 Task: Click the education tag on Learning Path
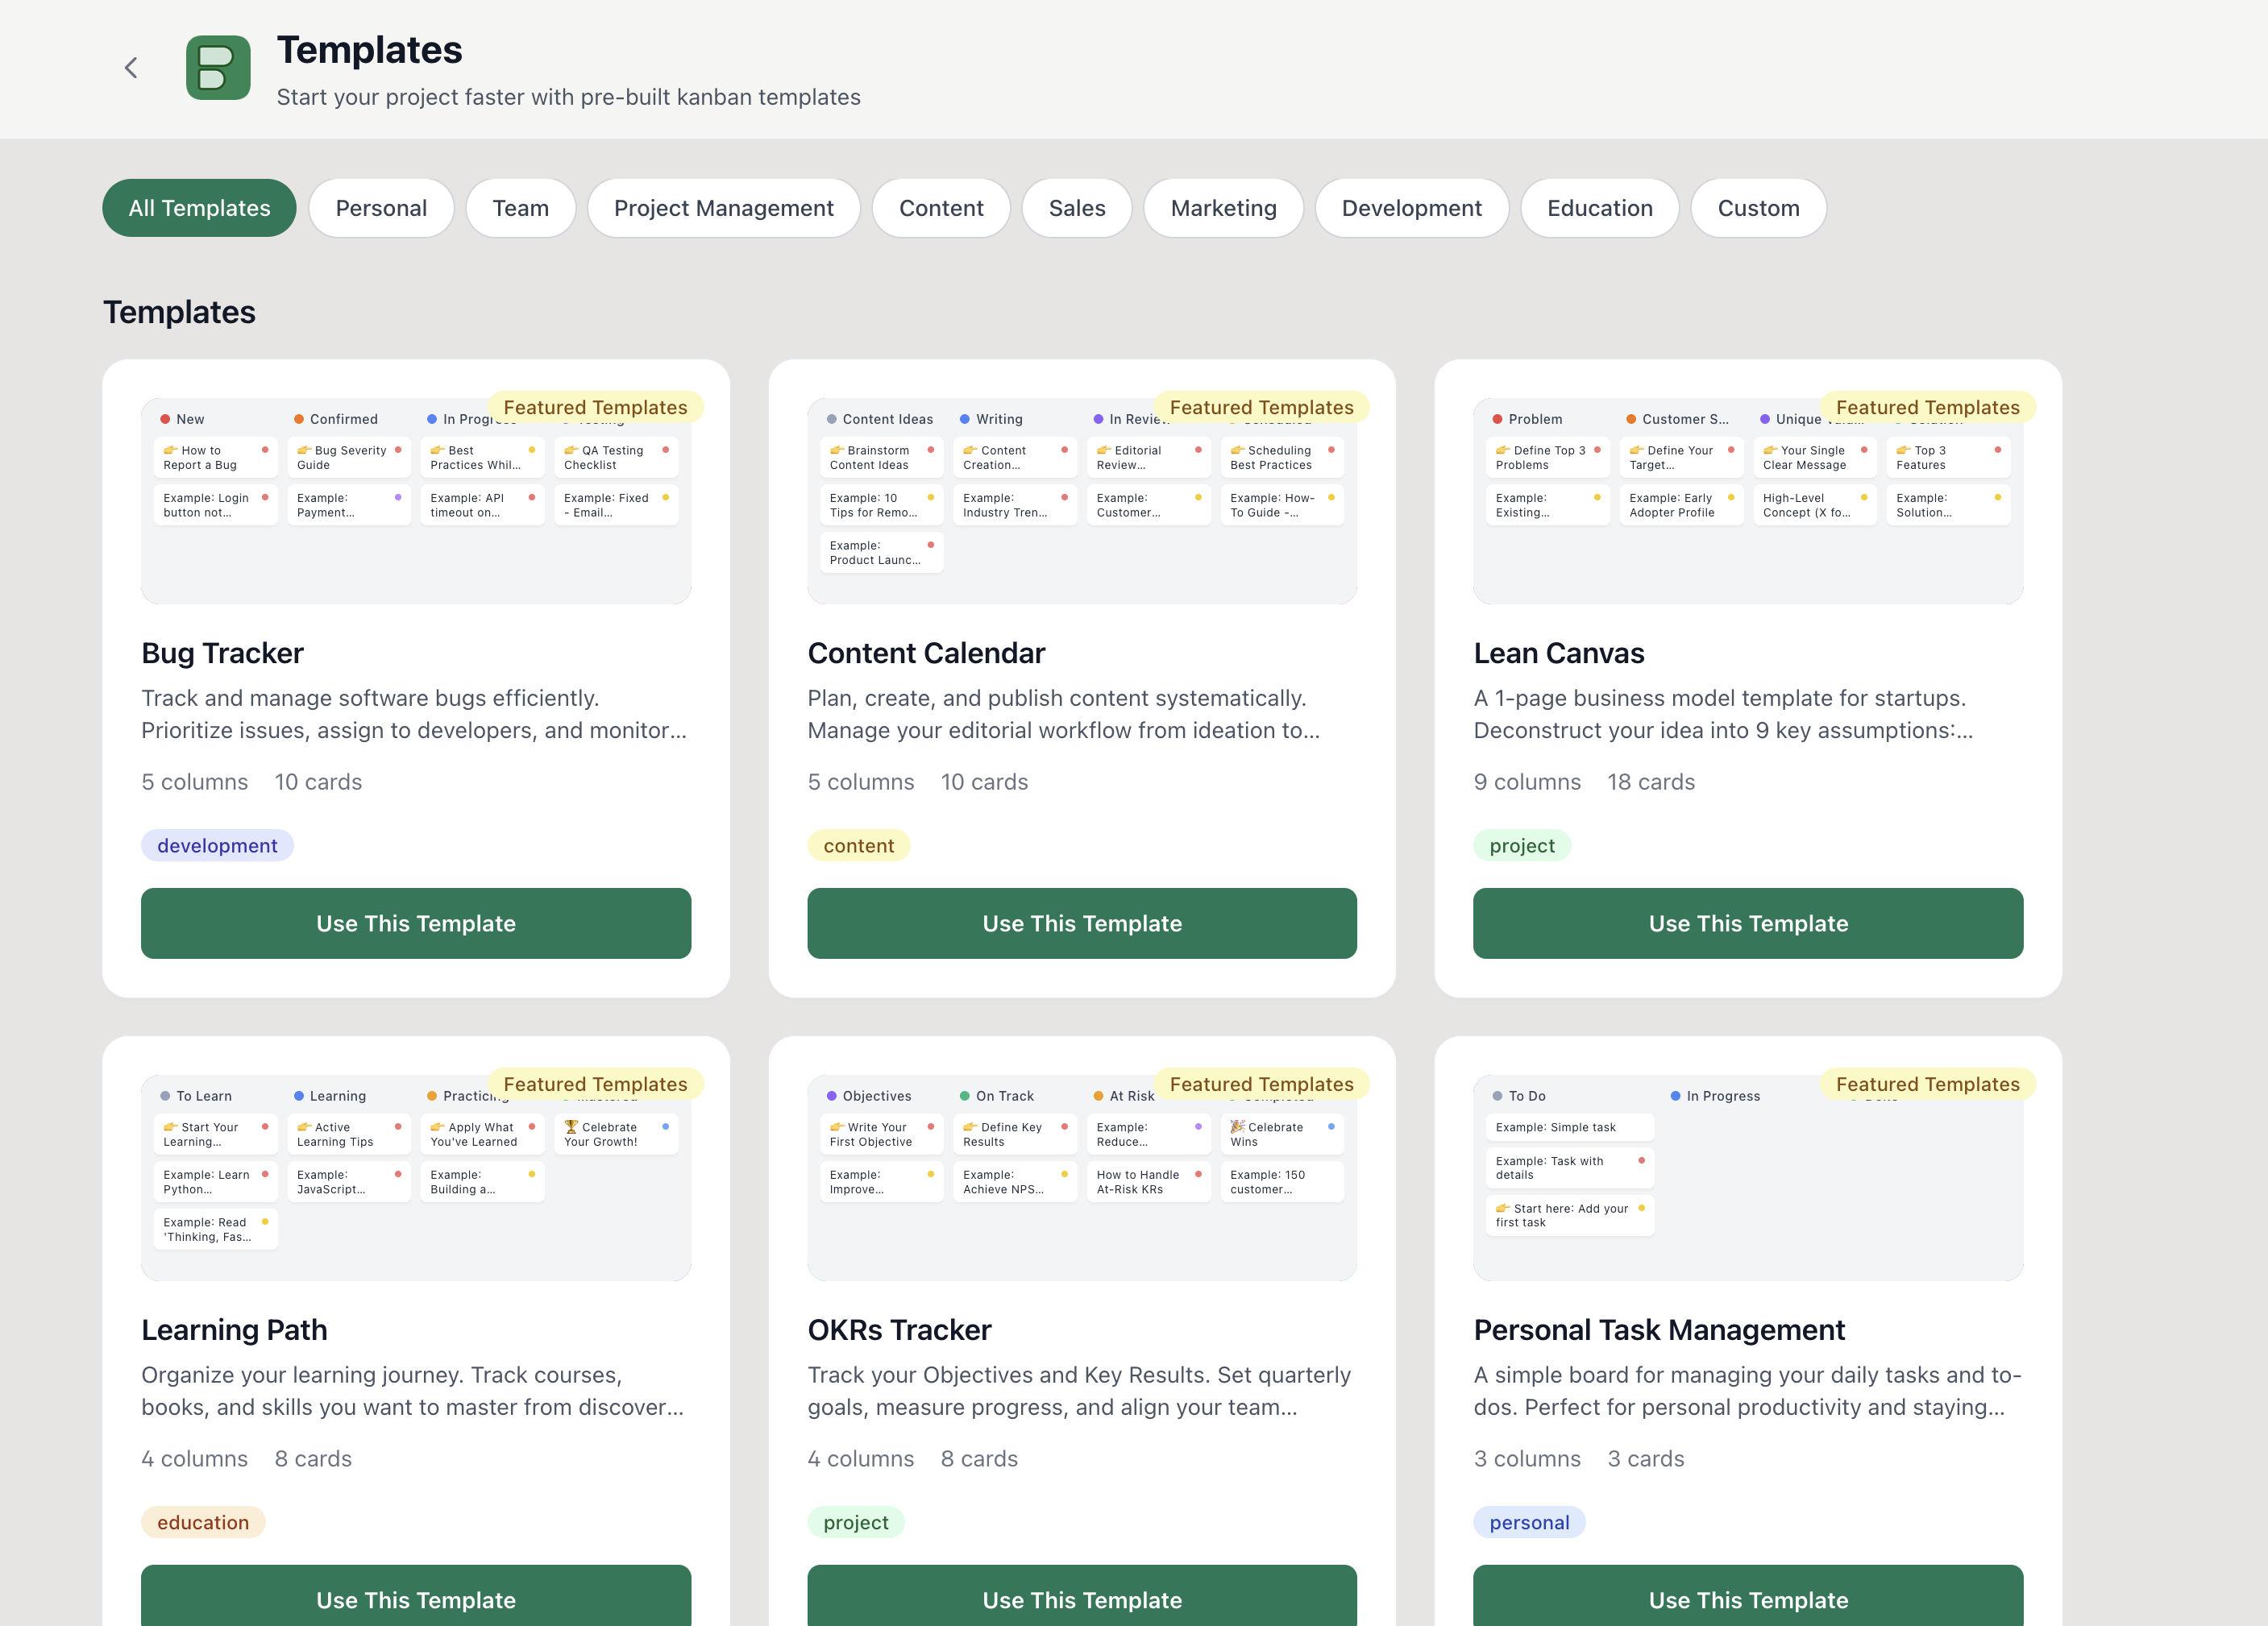pyautogui.click(x=203, y=1522)
